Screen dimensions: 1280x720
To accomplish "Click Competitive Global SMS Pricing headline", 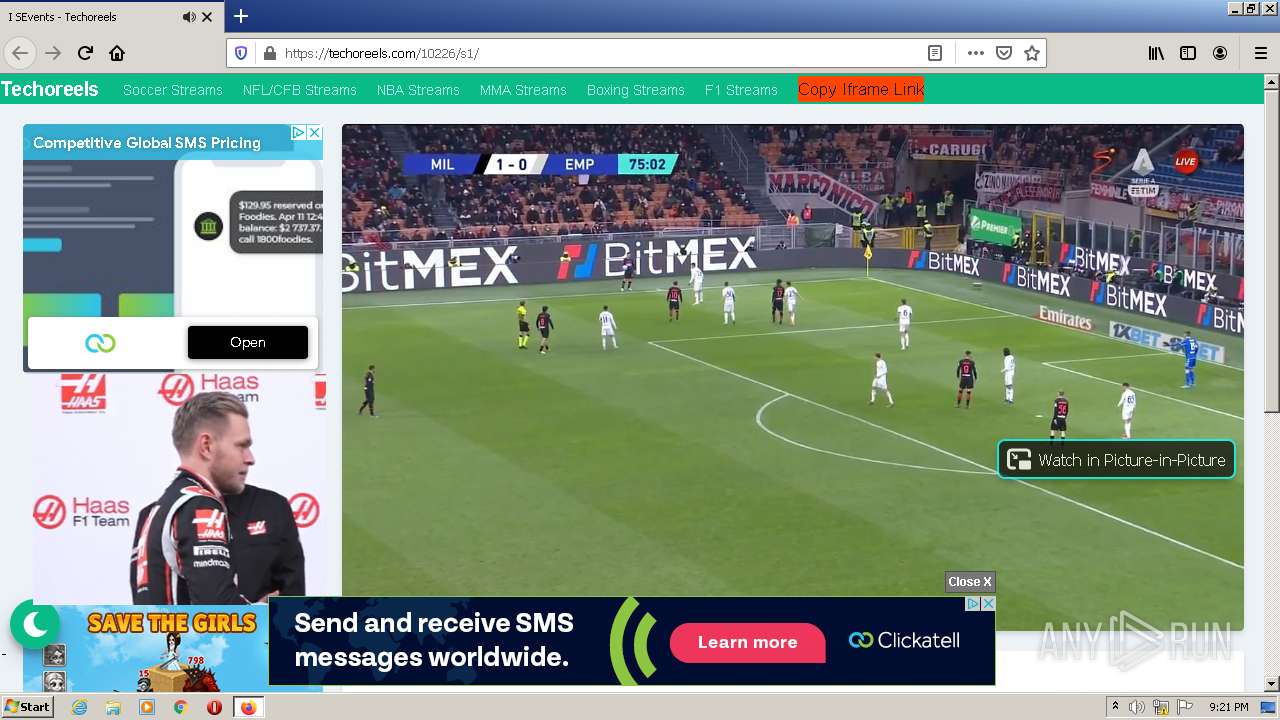I will tap(147, 143).
